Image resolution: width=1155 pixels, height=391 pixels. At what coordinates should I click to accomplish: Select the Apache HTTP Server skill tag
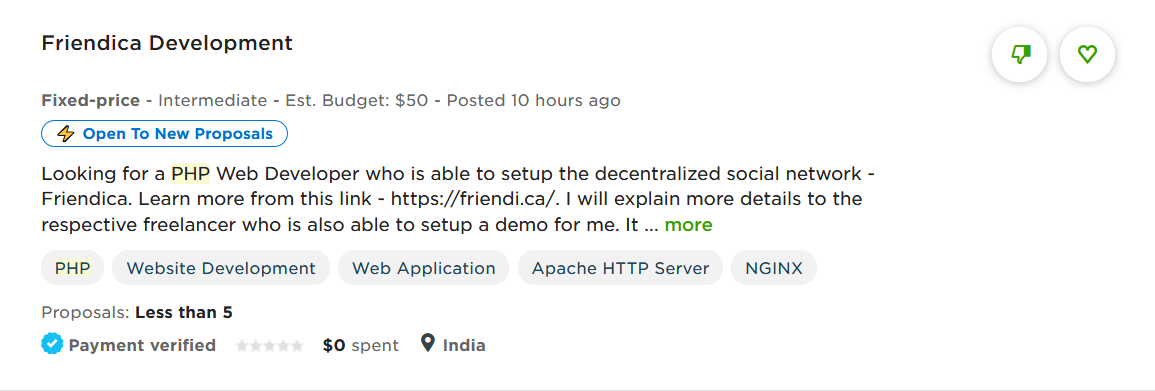point(620,268)
